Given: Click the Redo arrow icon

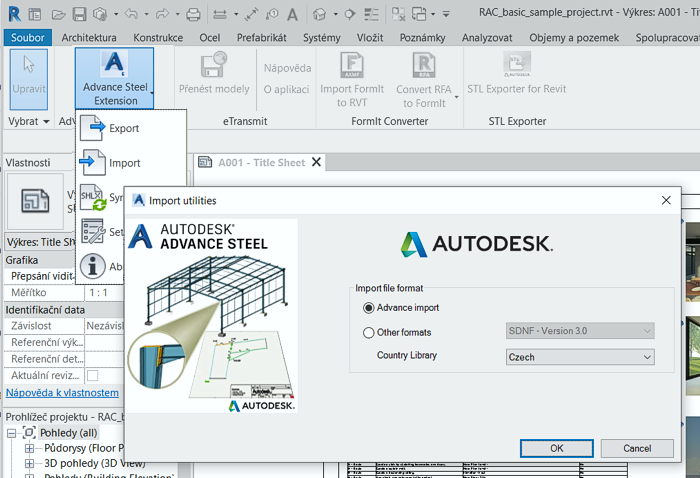Looking at the screenshot, I should tap(162, 14).
